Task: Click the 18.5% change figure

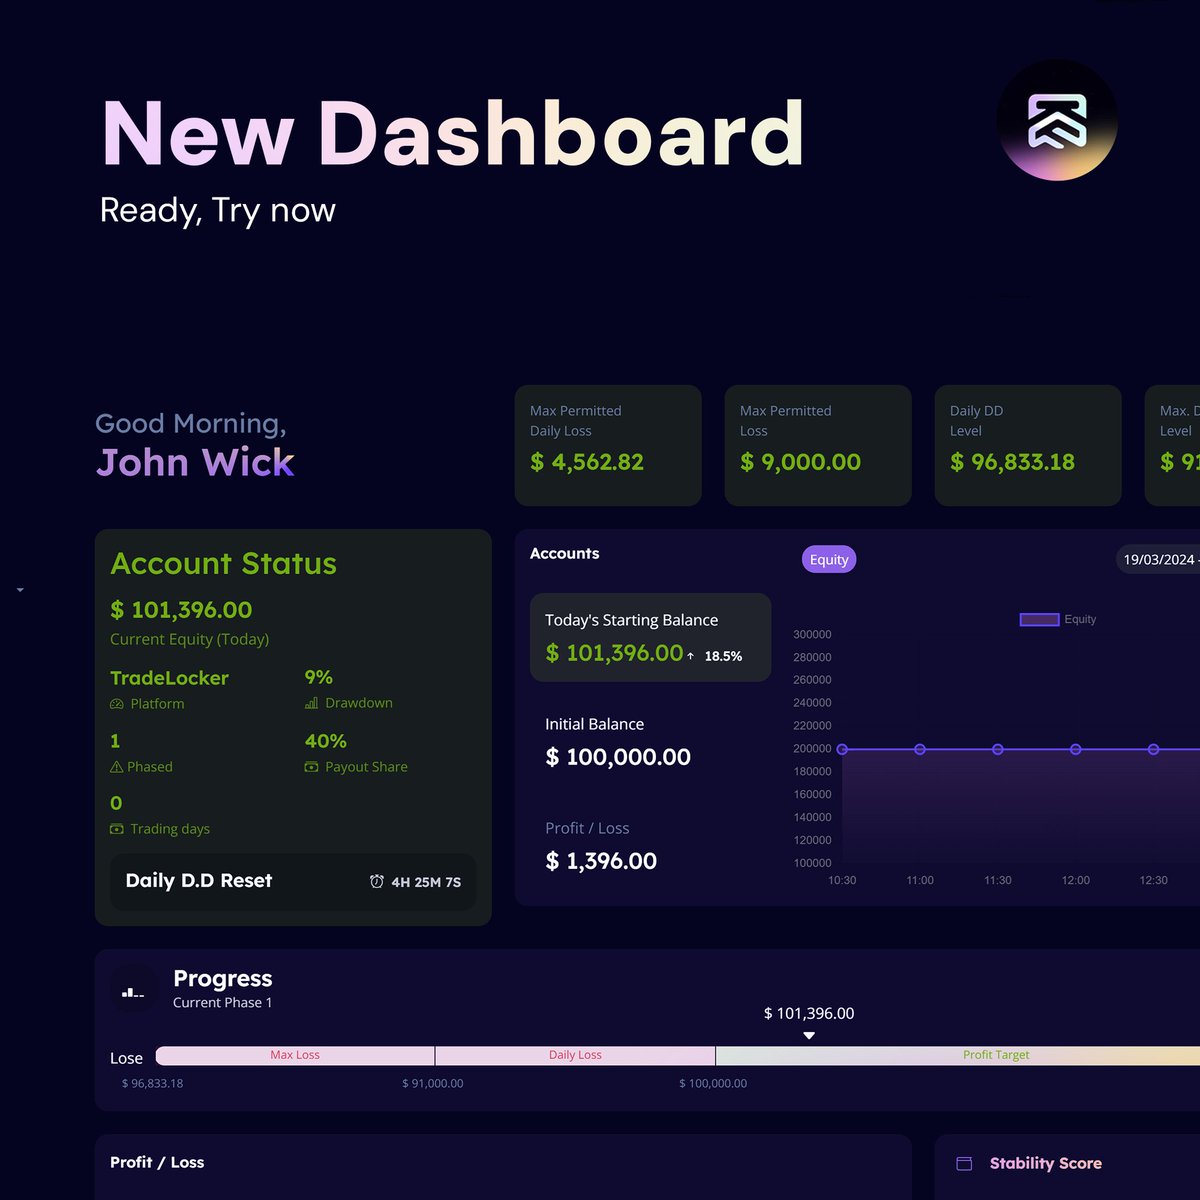Action: click(x=723, y=656)
